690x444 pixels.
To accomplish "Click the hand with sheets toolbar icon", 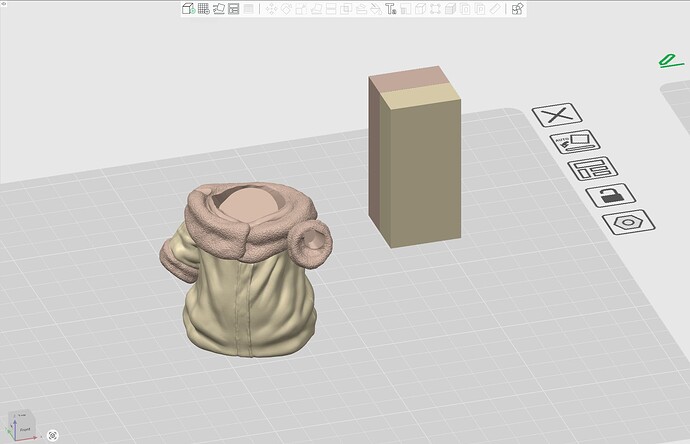I will [x=219, y=8].
